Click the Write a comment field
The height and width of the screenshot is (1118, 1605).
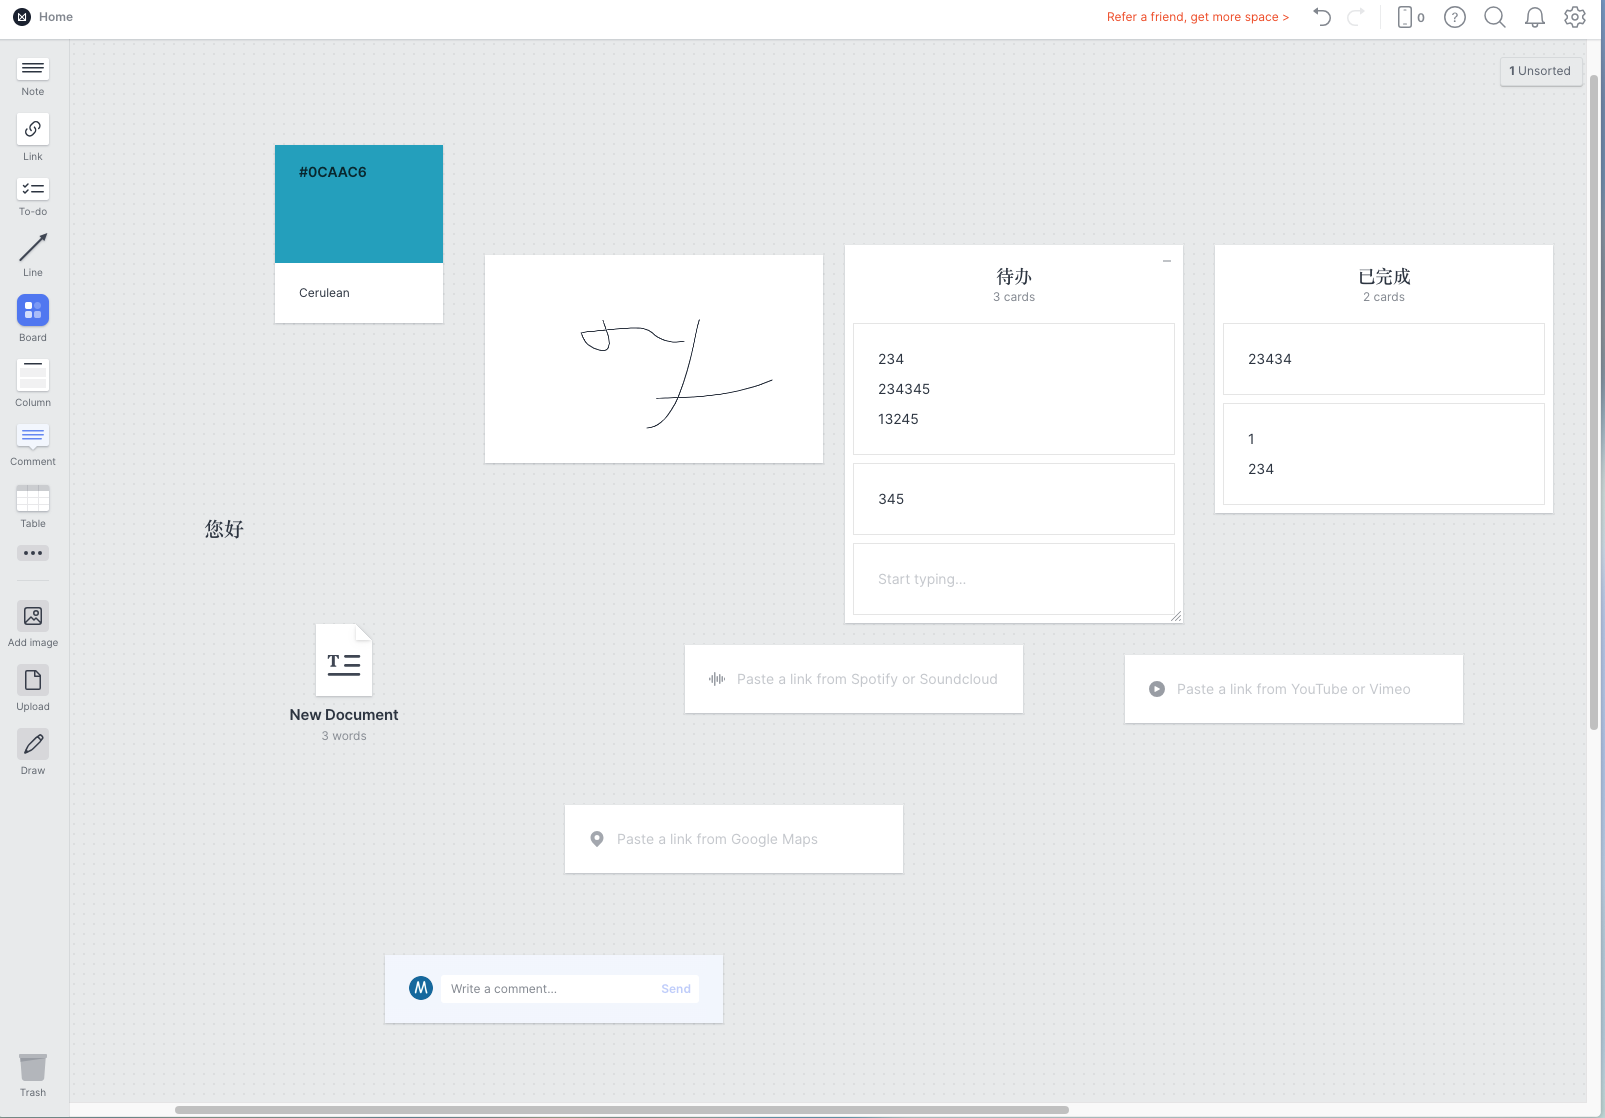(x=550, y=989)
